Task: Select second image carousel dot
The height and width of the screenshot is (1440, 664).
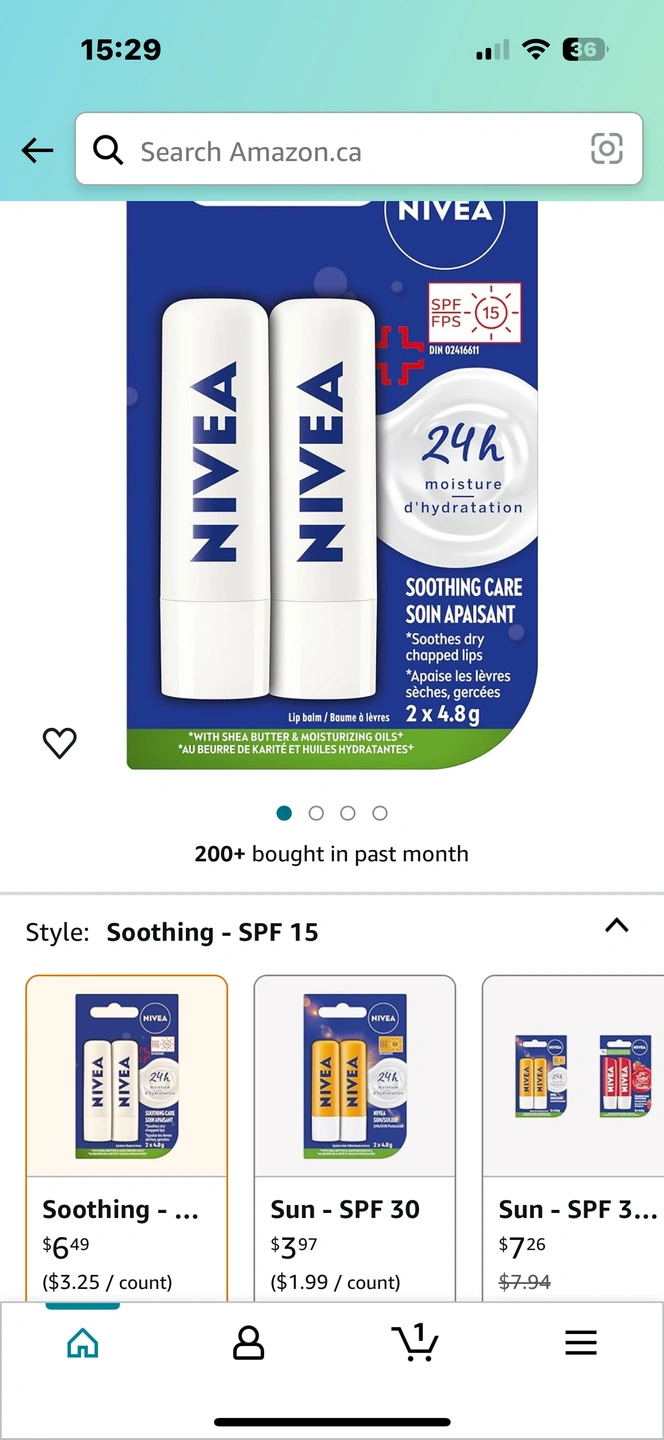Action: pos(316,813)
